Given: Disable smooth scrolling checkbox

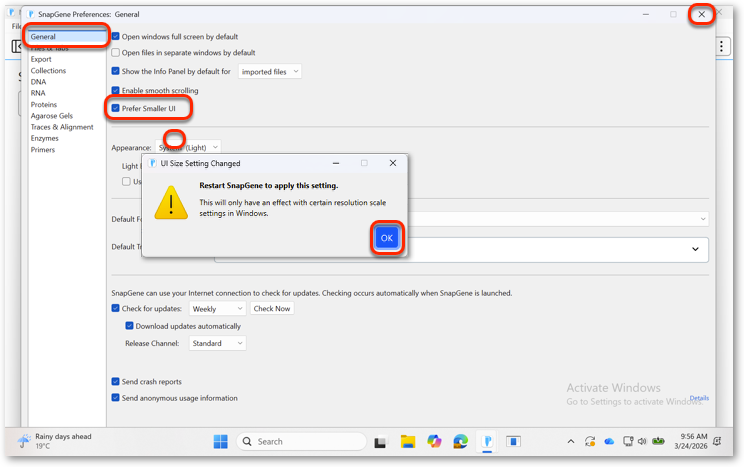Looking at the screenshot, I should 115,90.
